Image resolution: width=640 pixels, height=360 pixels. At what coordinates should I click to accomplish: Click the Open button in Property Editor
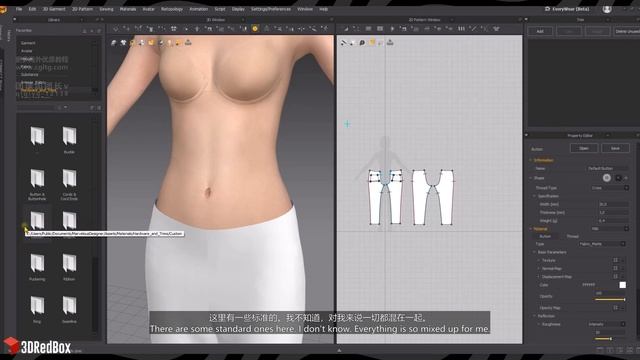(x=584, y=148)
